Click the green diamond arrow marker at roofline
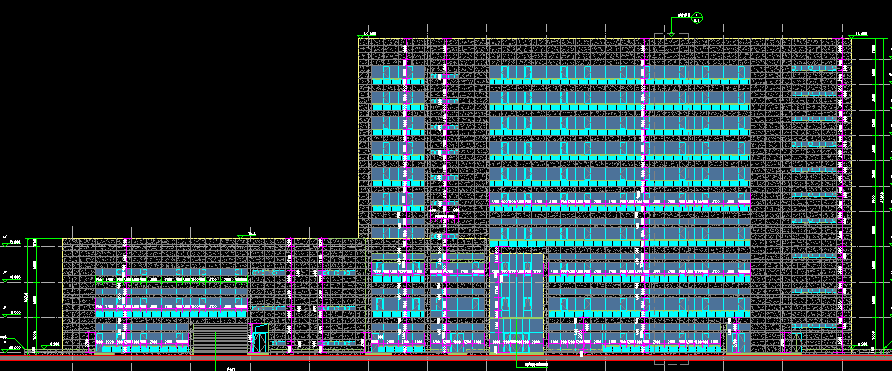892x371 pixels. click(x=671, y=35)
